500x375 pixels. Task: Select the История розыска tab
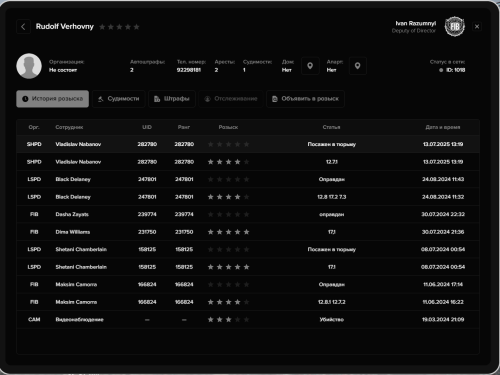point(53,99)
